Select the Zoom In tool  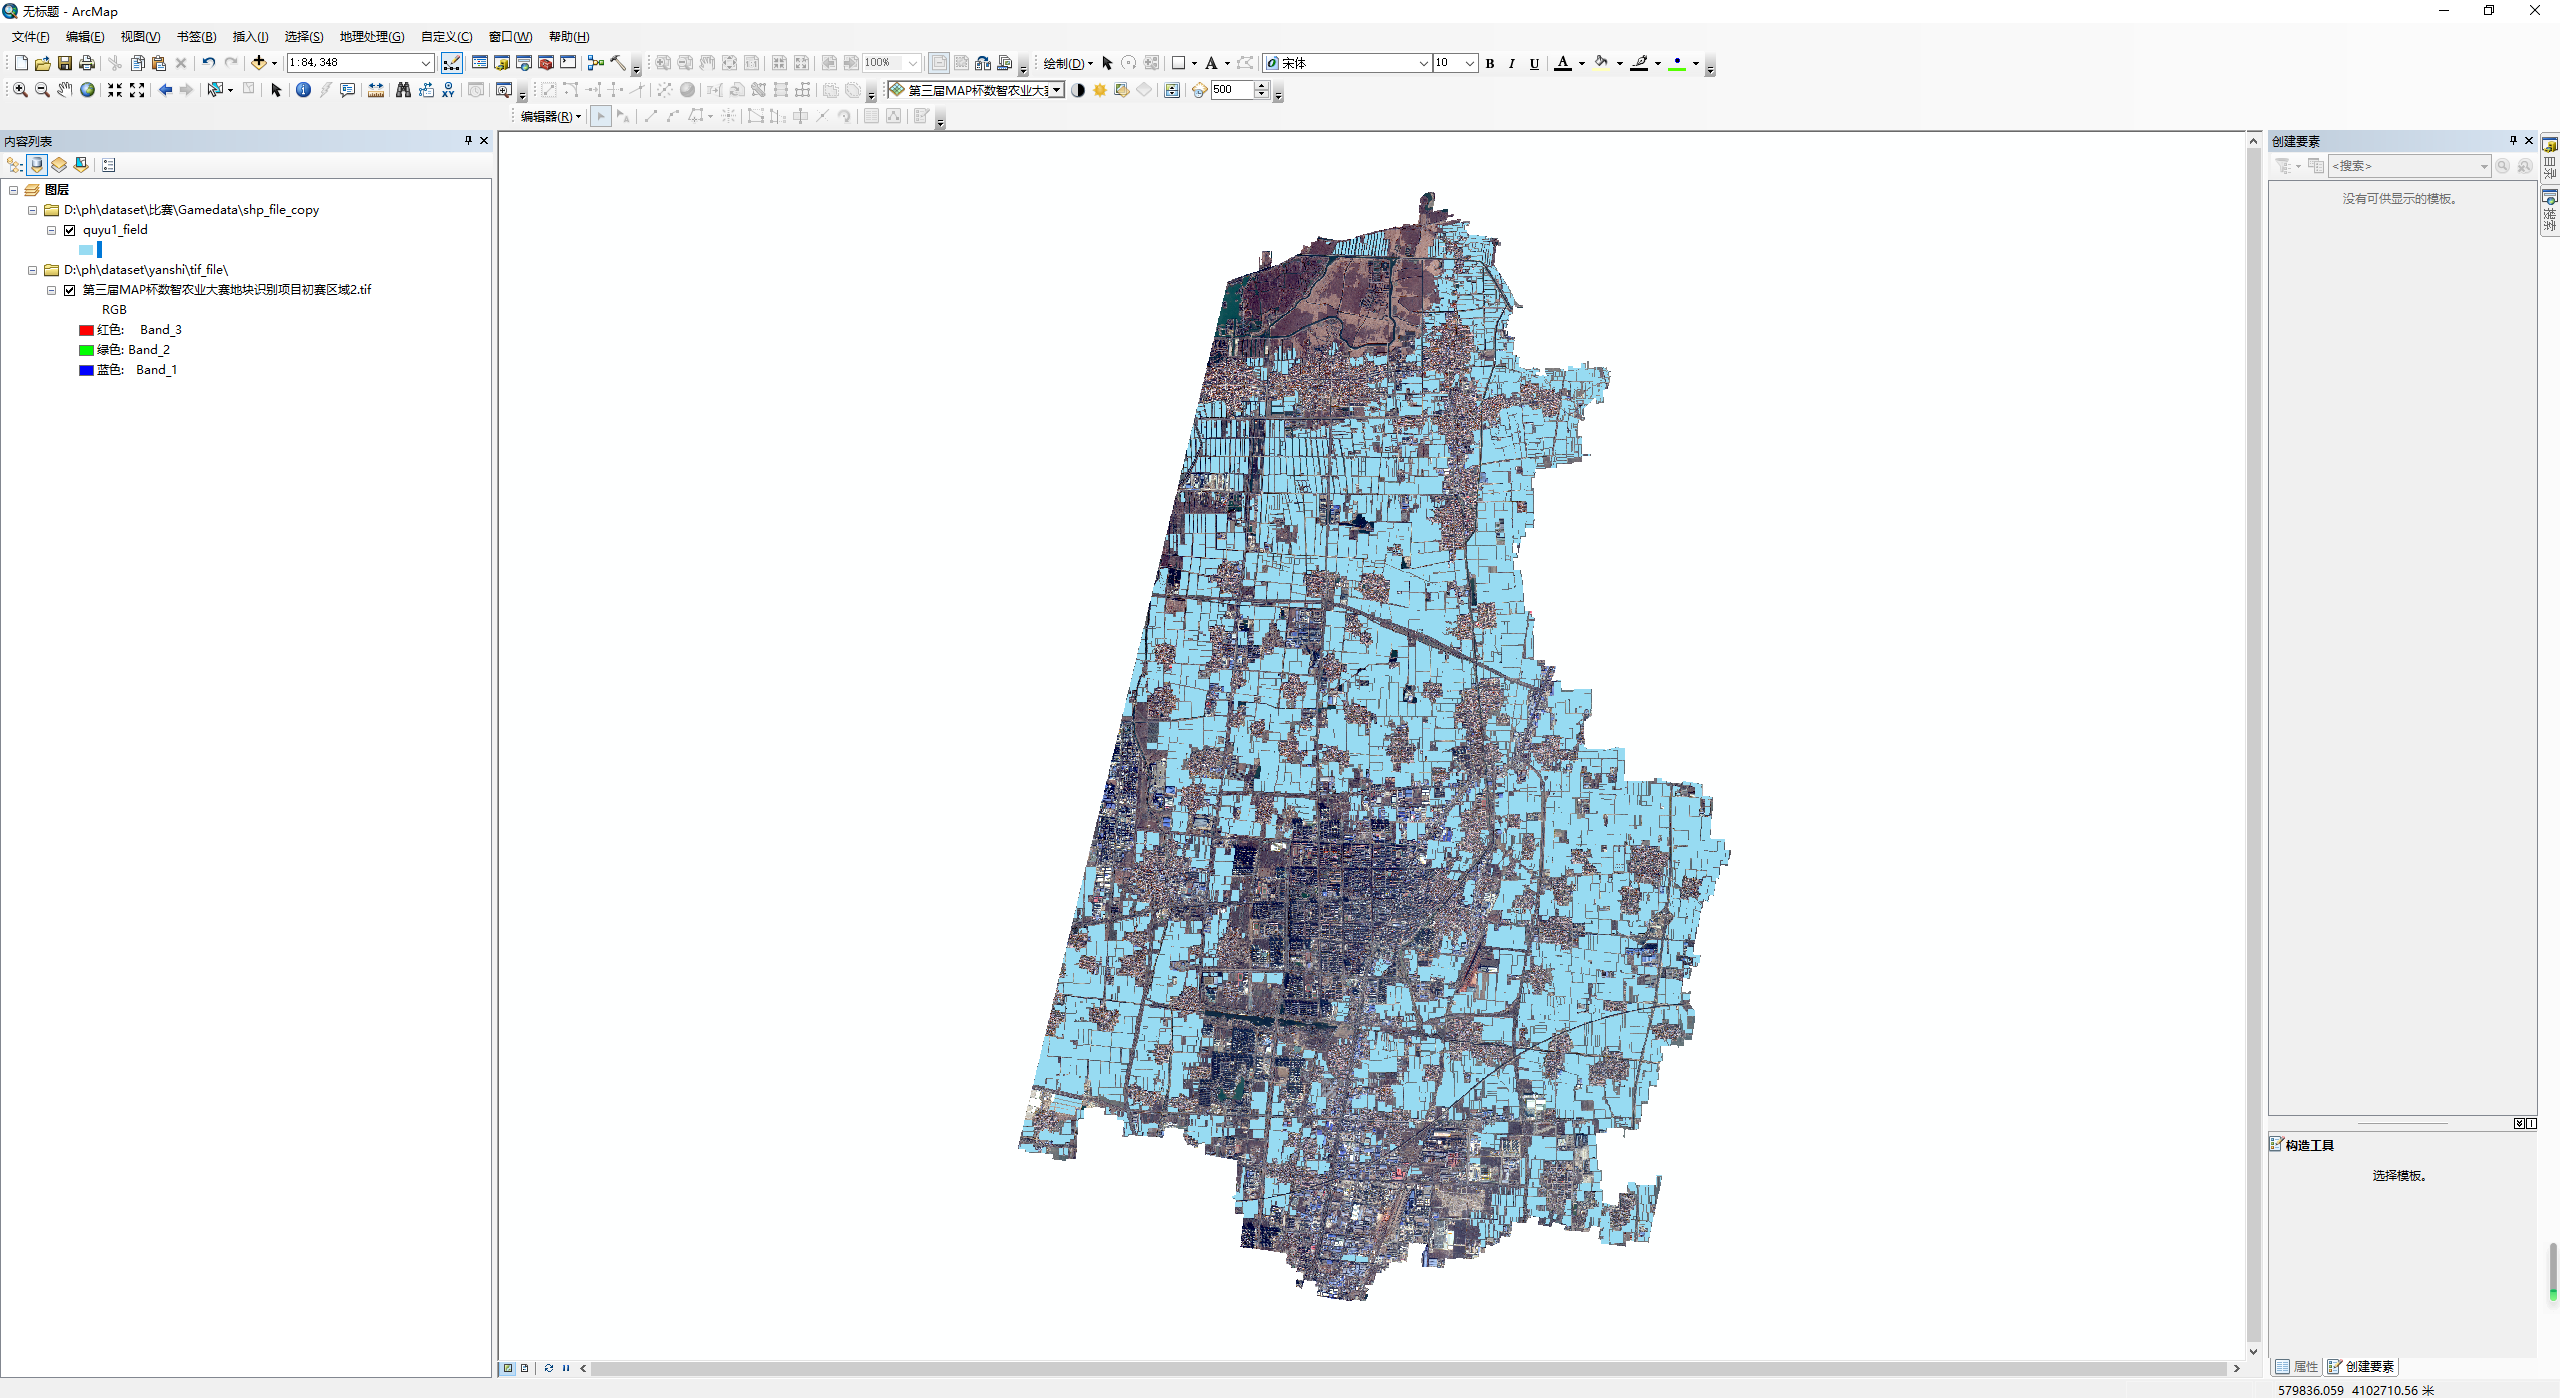pos(19,89)
